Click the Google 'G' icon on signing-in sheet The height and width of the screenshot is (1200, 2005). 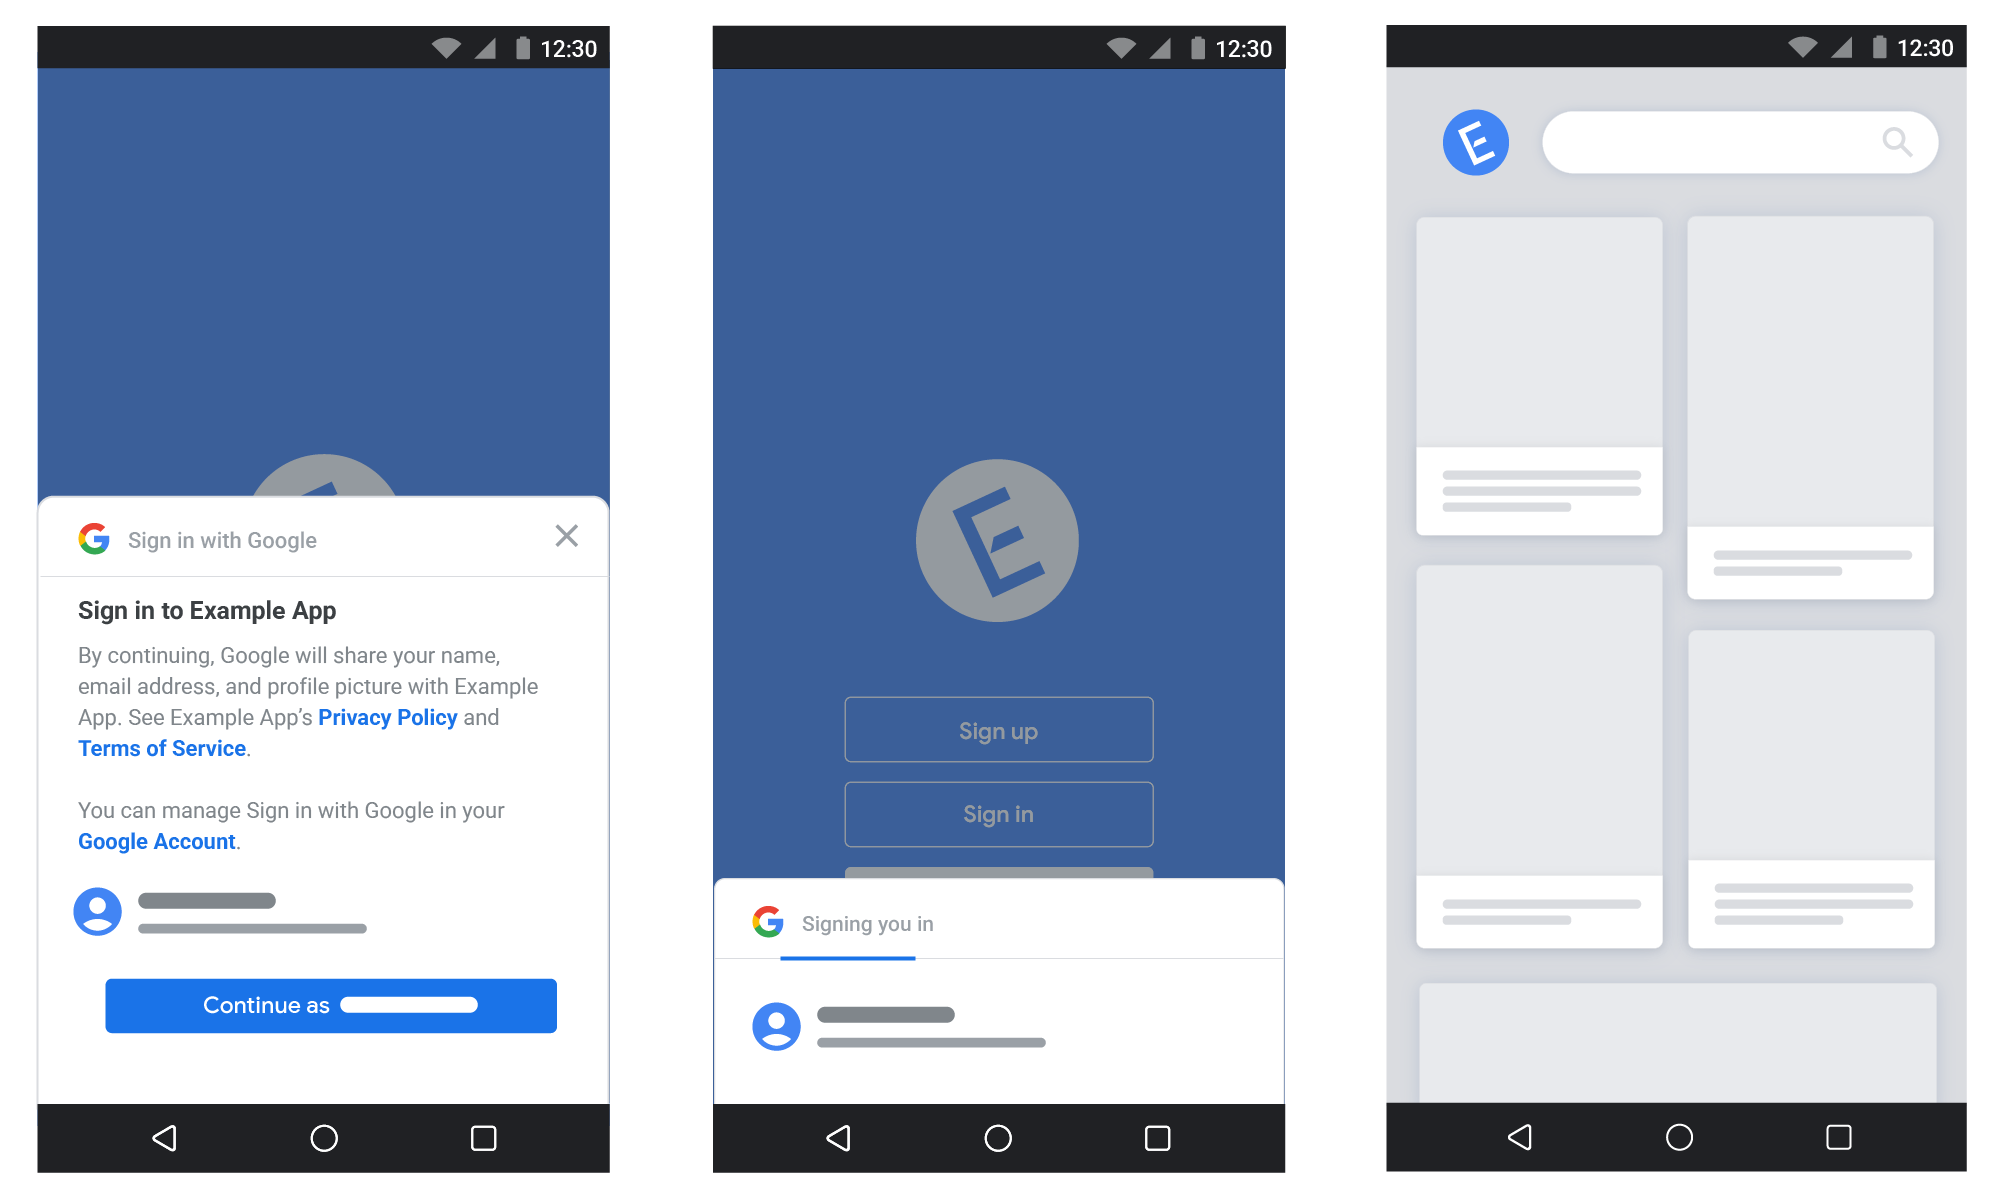pyautogui.click(x=767, y=923)
